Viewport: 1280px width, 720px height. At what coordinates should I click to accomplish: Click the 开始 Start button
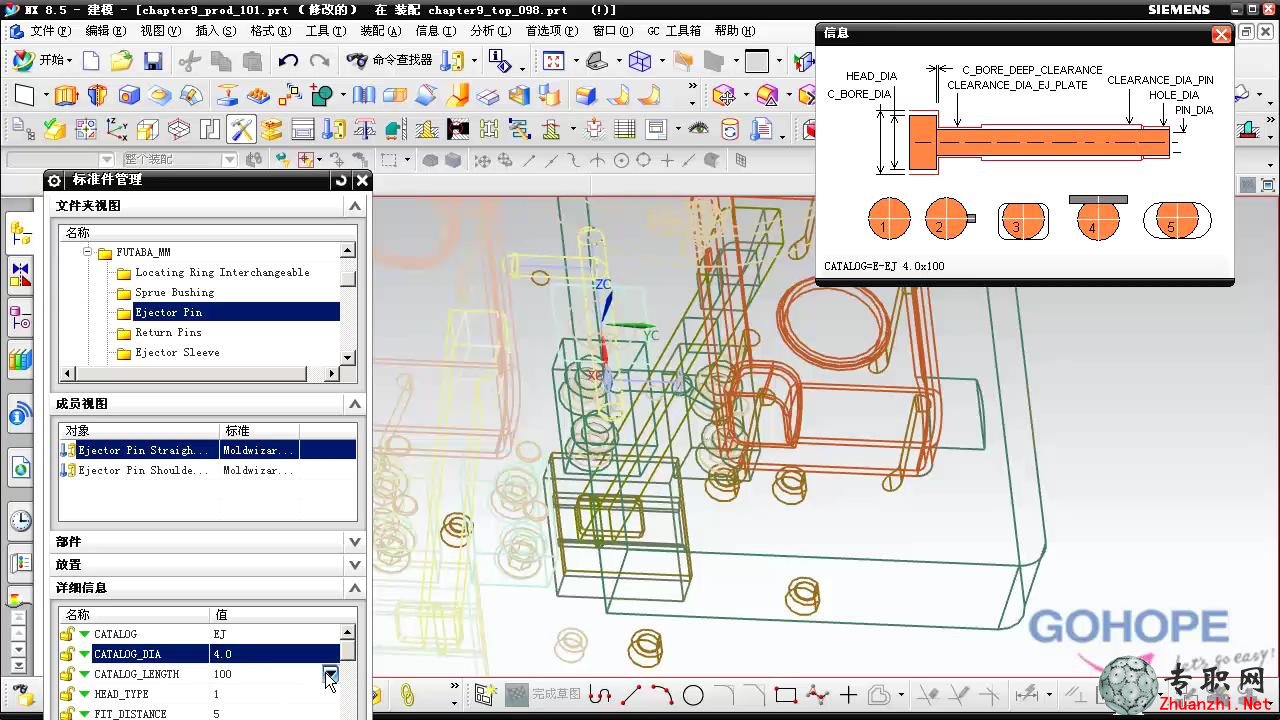tap(41, 60)
